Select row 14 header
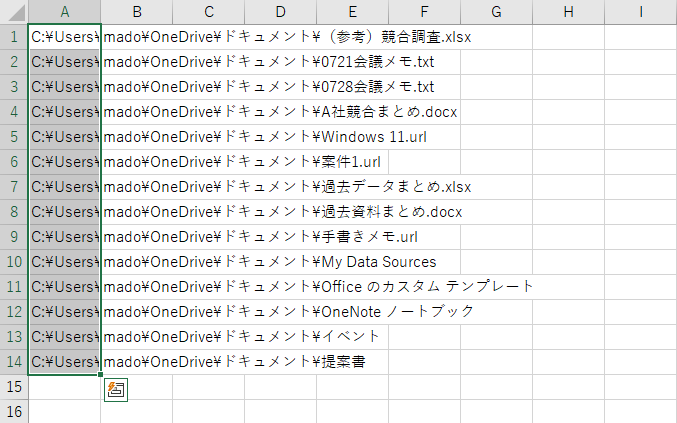The image size is (677, 423). pos(14,362)
